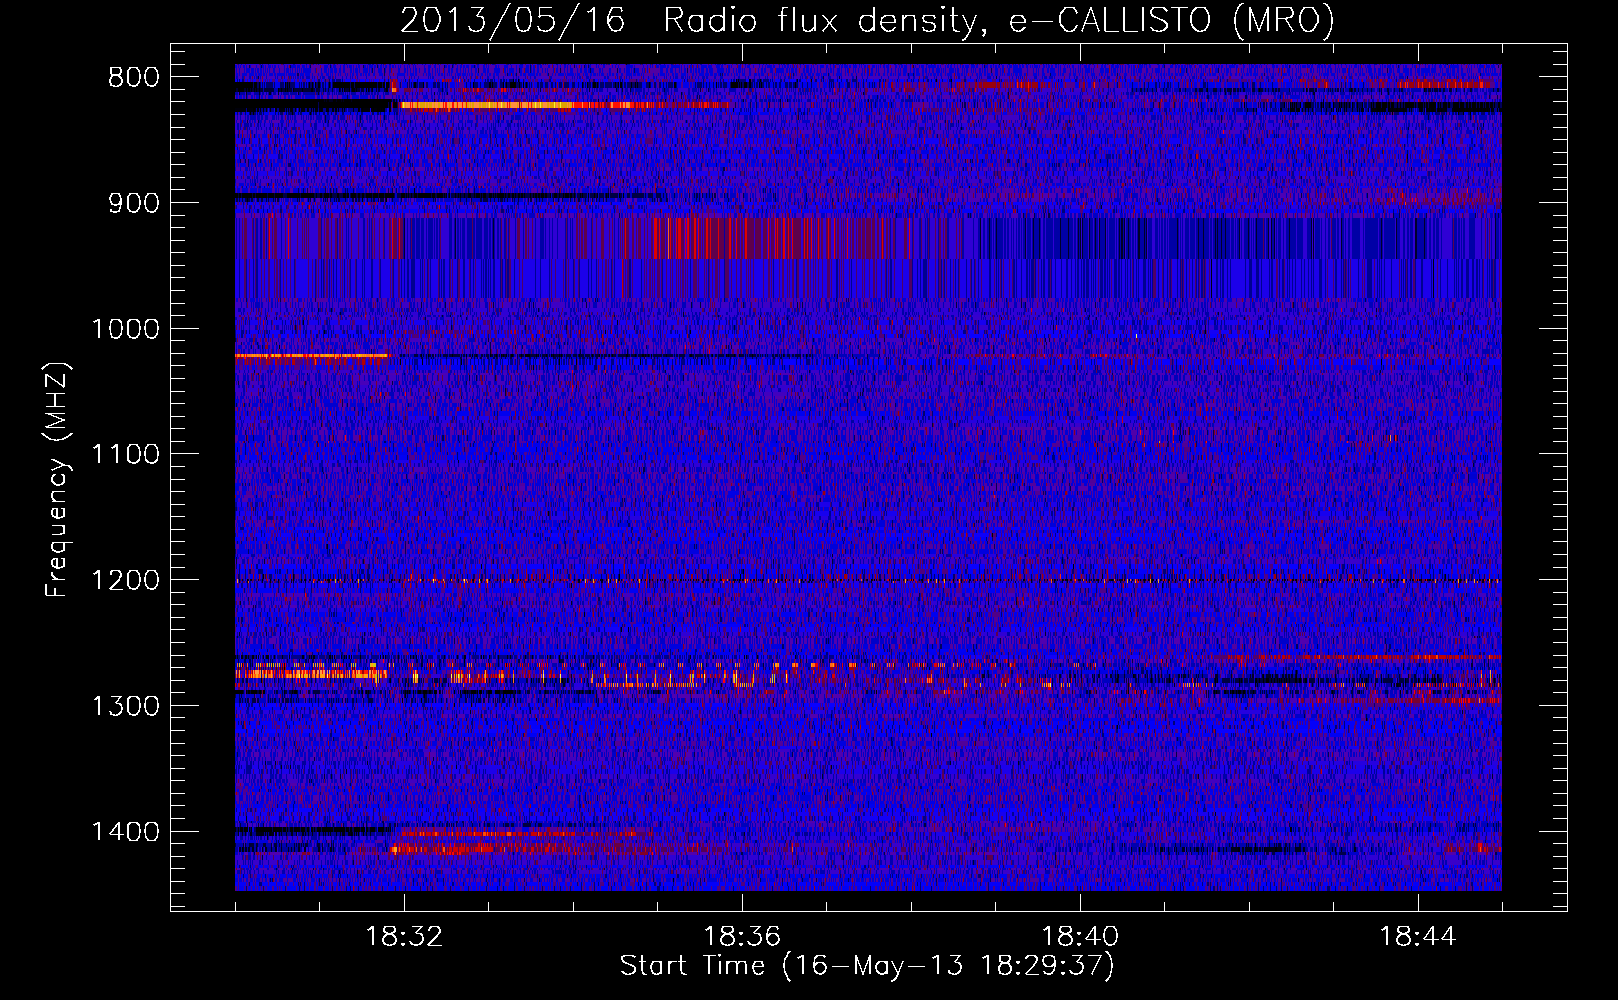
Task: Click the 1100 frequency tick label
Action: (x=125, y=455)
